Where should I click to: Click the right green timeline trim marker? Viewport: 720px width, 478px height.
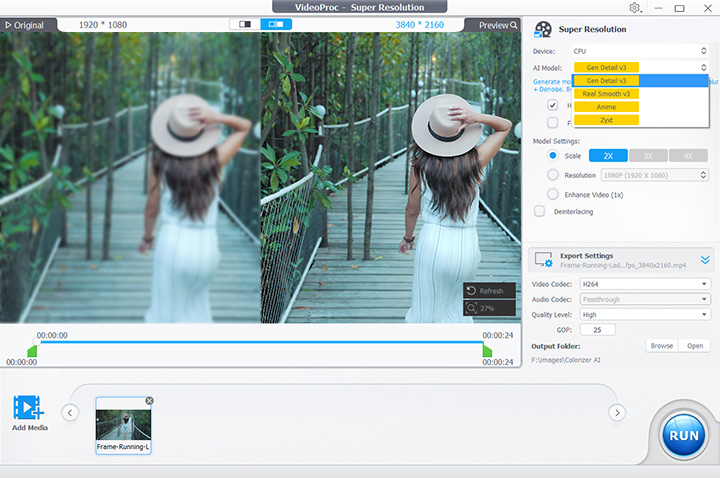[x=487, y=351]
